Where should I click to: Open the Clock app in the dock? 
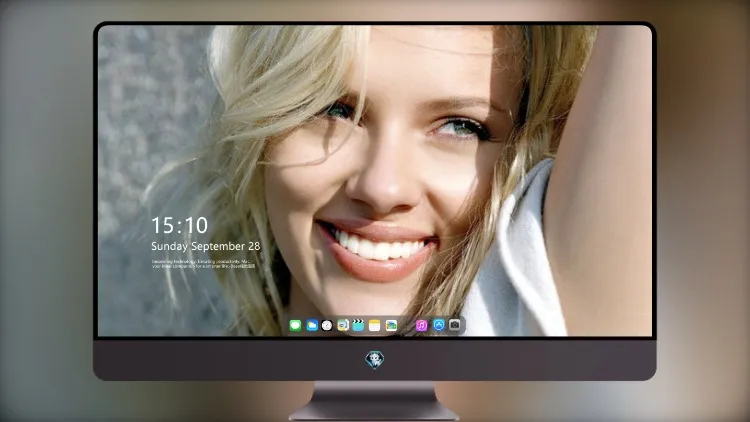tap(327, 326)
